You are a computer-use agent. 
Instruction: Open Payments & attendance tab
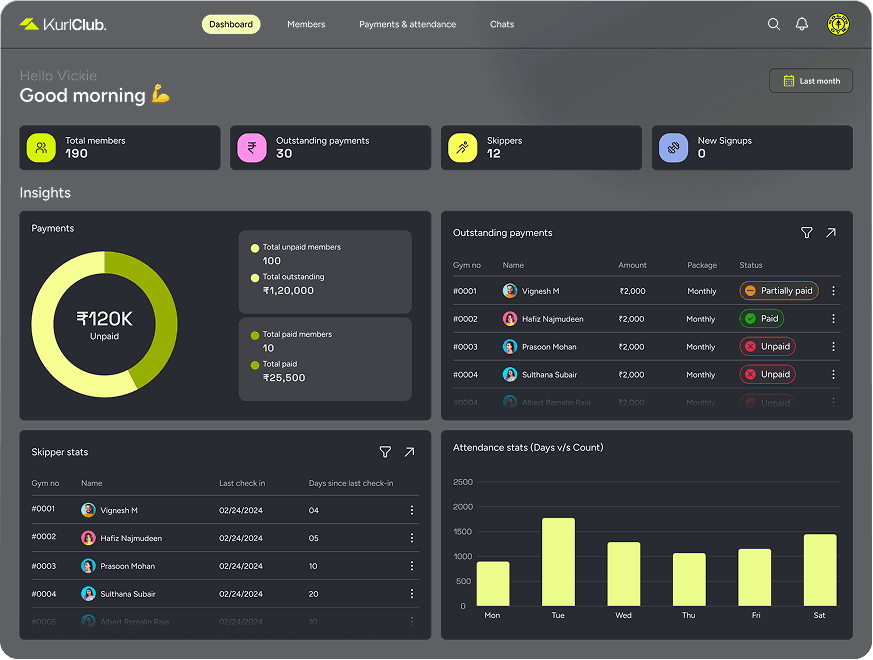pos(407,24)
